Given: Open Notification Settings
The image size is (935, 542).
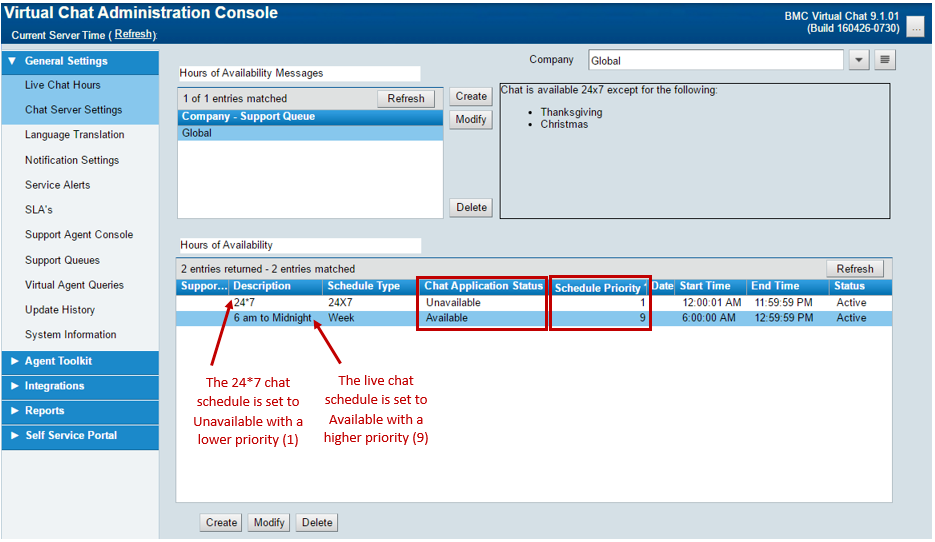Looking at the screenshot, I should 72,160.
